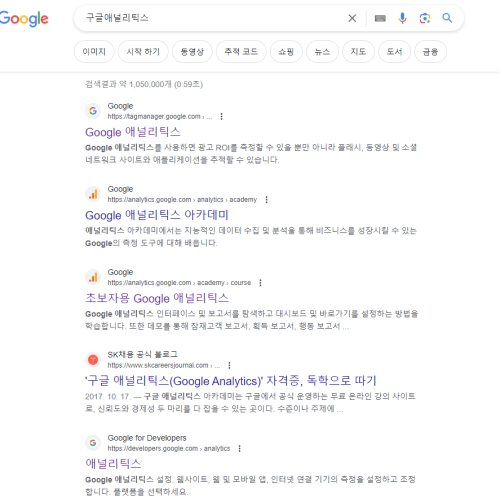Click the 검색결과 약 1,050,000개 result count
The image size is (500, 500).
(x=144, y=84)
